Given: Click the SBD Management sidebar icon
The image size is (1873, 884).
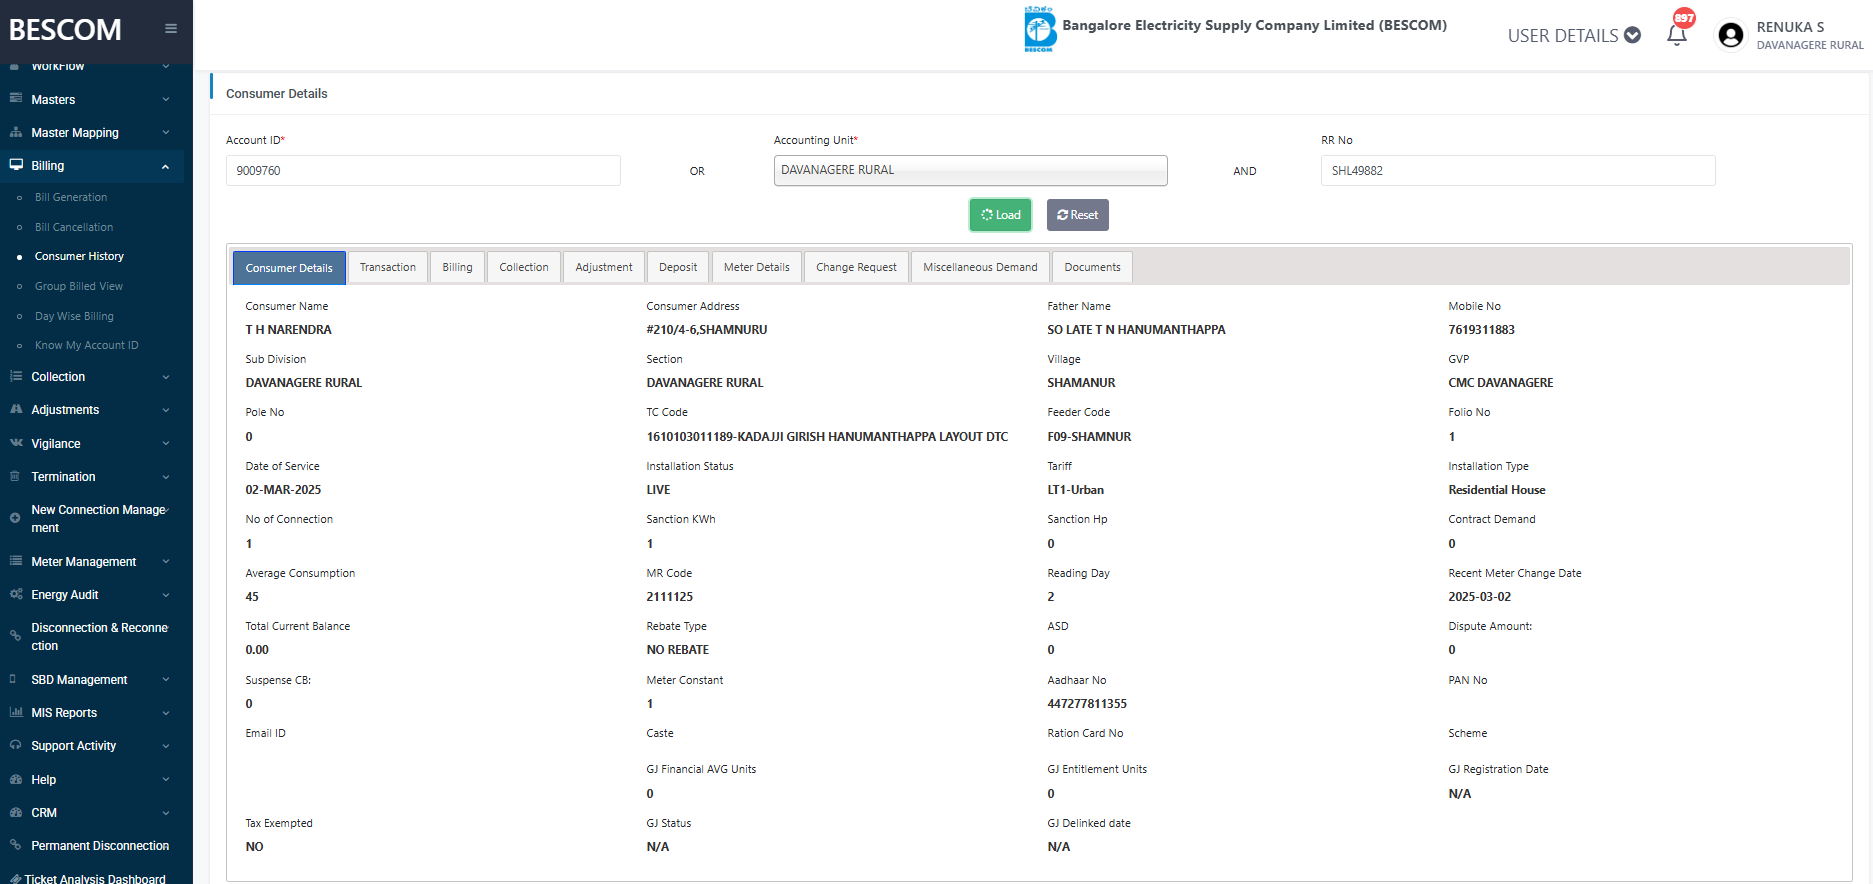Looking at the screenshot, I should coord(14,679).
